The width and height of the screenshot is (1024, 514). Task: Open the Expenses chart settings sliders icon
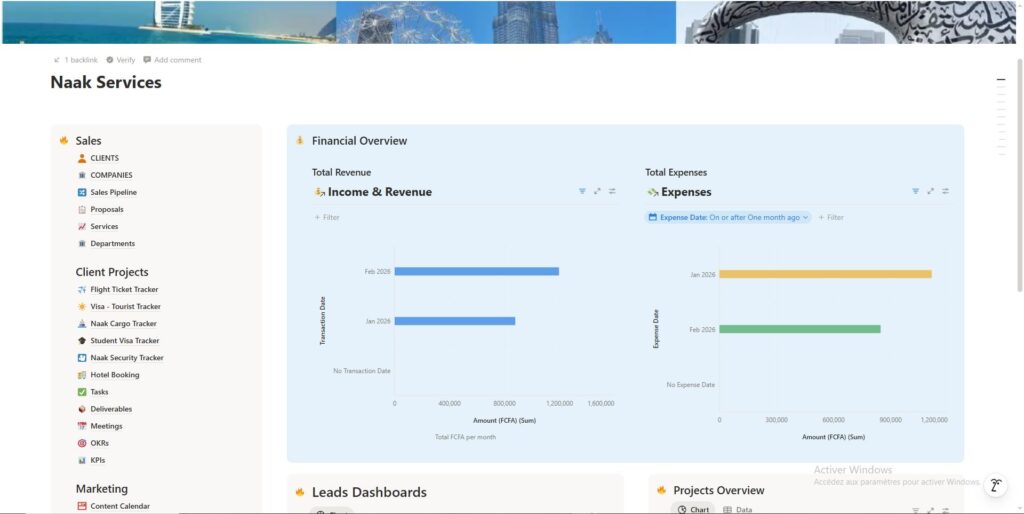pyautogui.click(x=945, y=191)
